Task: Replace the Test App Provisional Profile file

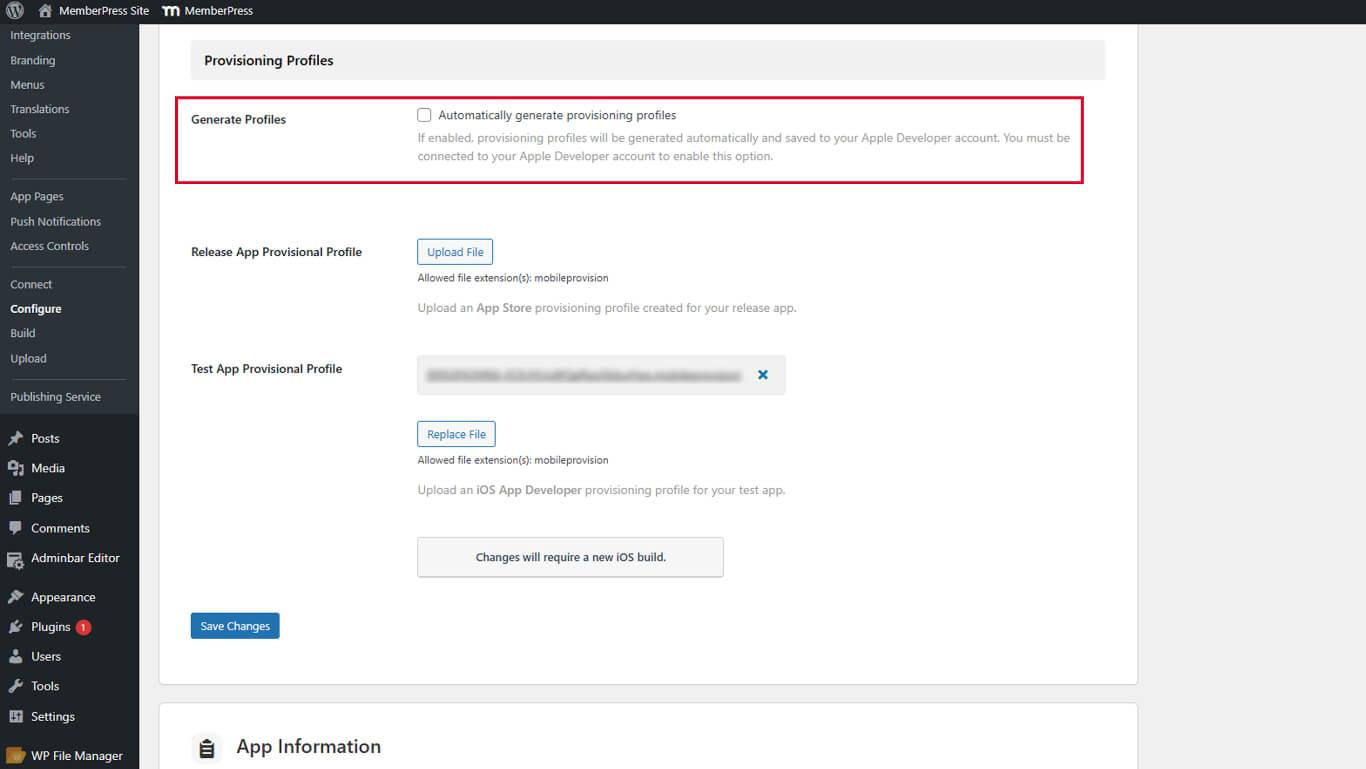Action: pyautogui.click(x=456, y=433)
